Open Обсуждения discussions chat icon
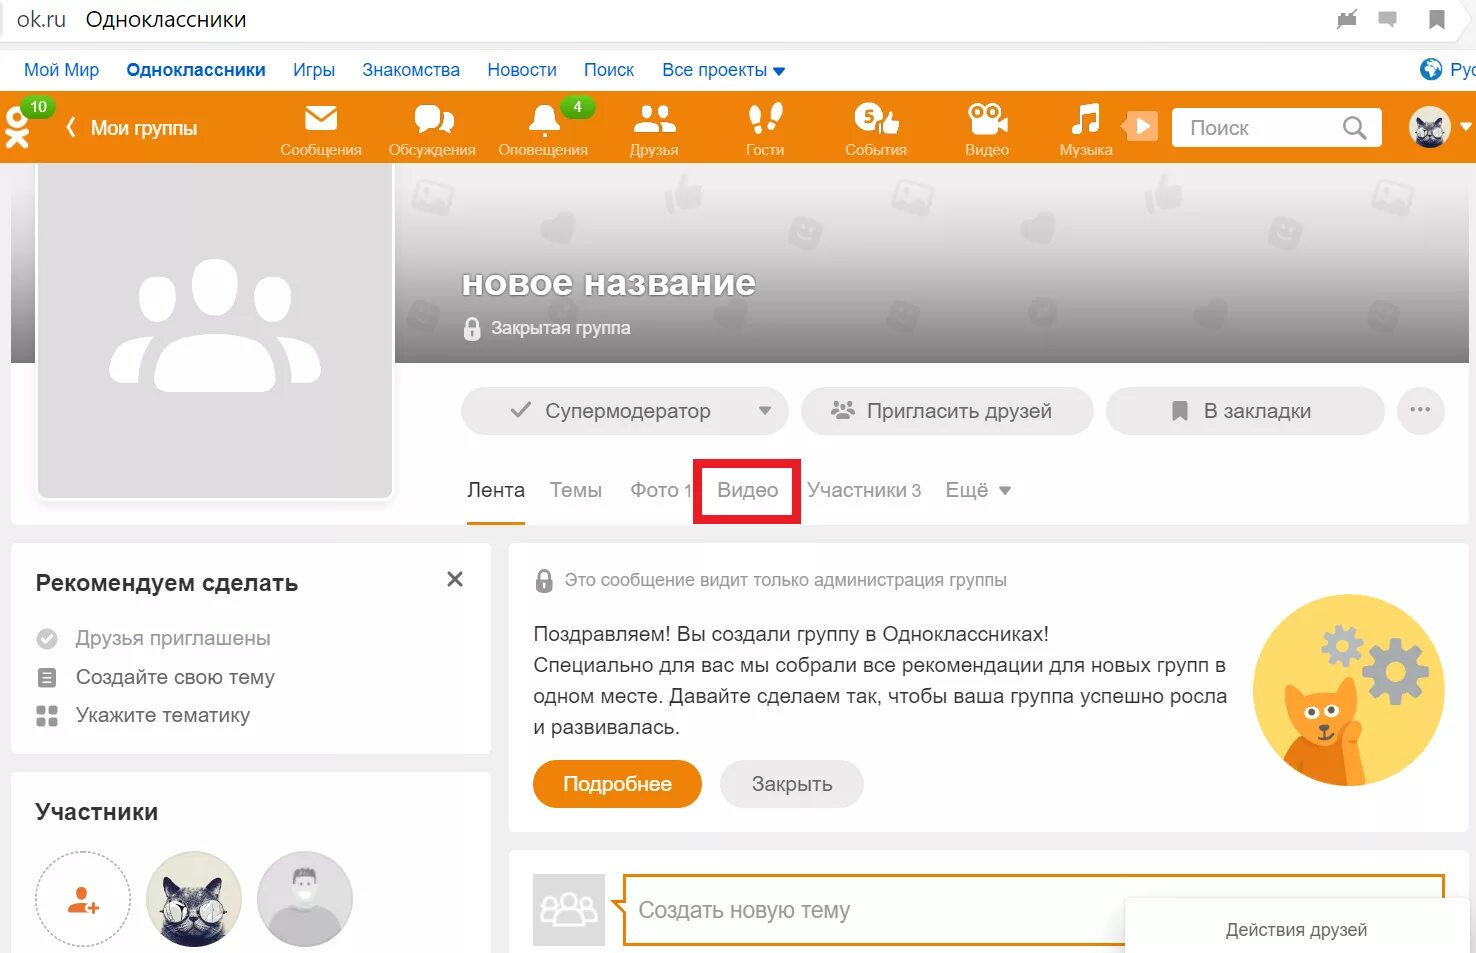 (433, 120)
